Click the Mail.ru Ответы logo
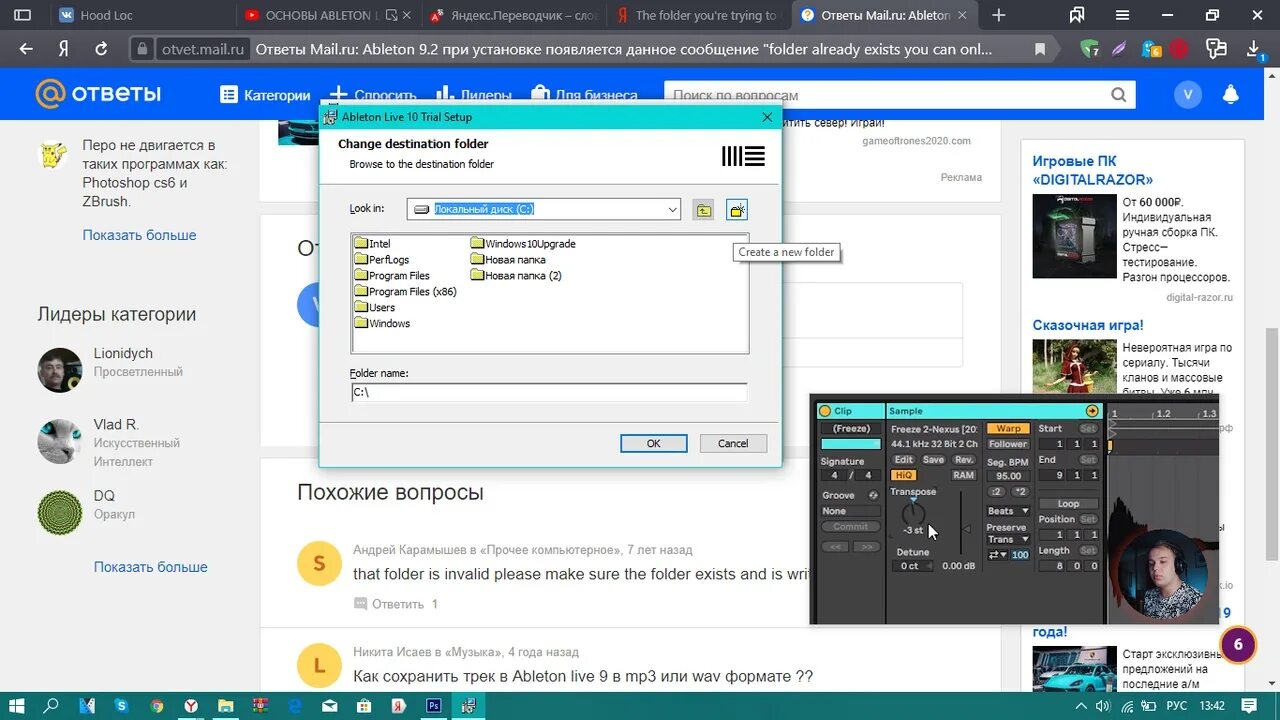The image size is (1280, 720). (x=98, y=94)
